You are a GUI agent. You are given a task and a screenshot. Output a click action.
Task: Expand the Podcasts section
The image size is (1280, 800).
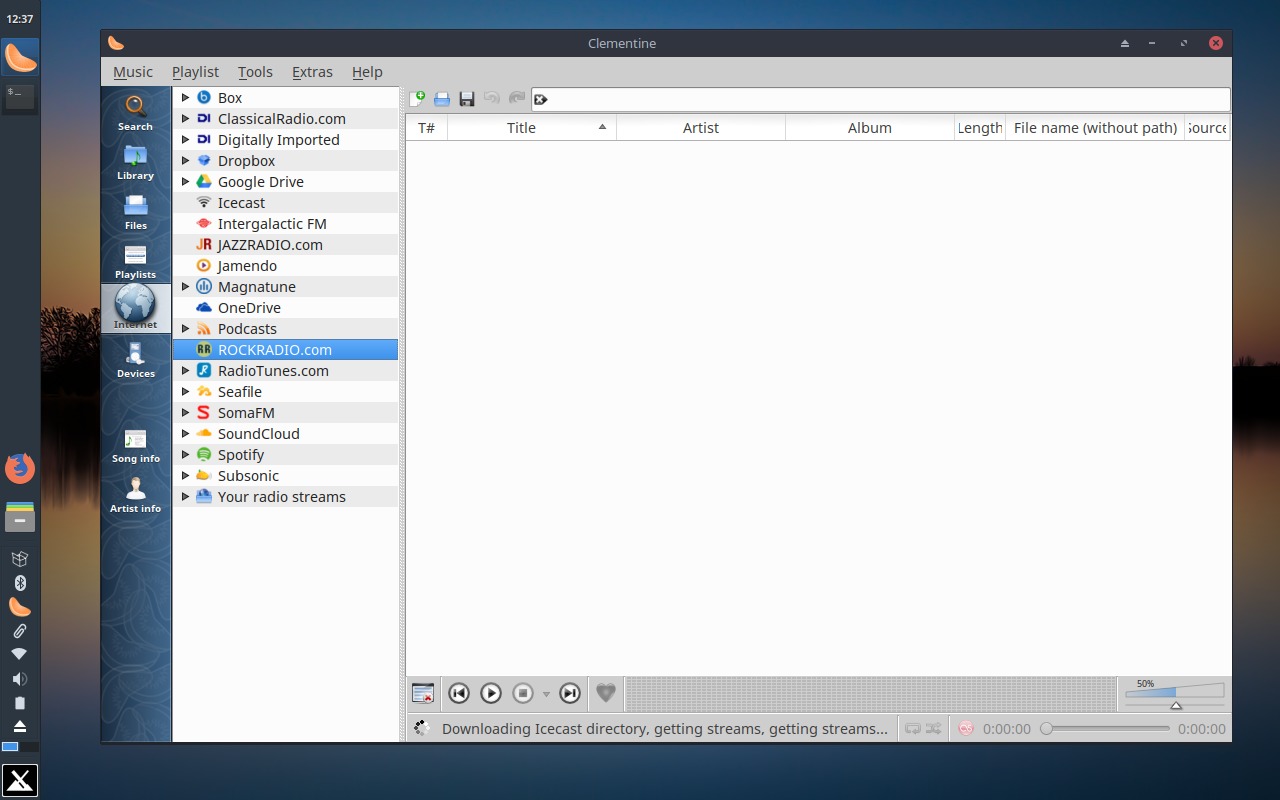(x=184, y=328)
